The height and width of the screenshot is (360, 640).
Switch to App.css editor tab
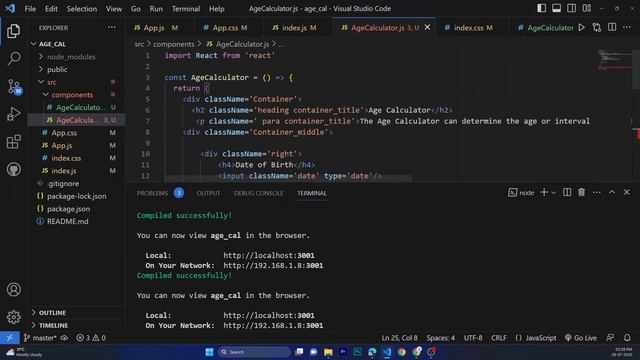click(x=225, y=27)
